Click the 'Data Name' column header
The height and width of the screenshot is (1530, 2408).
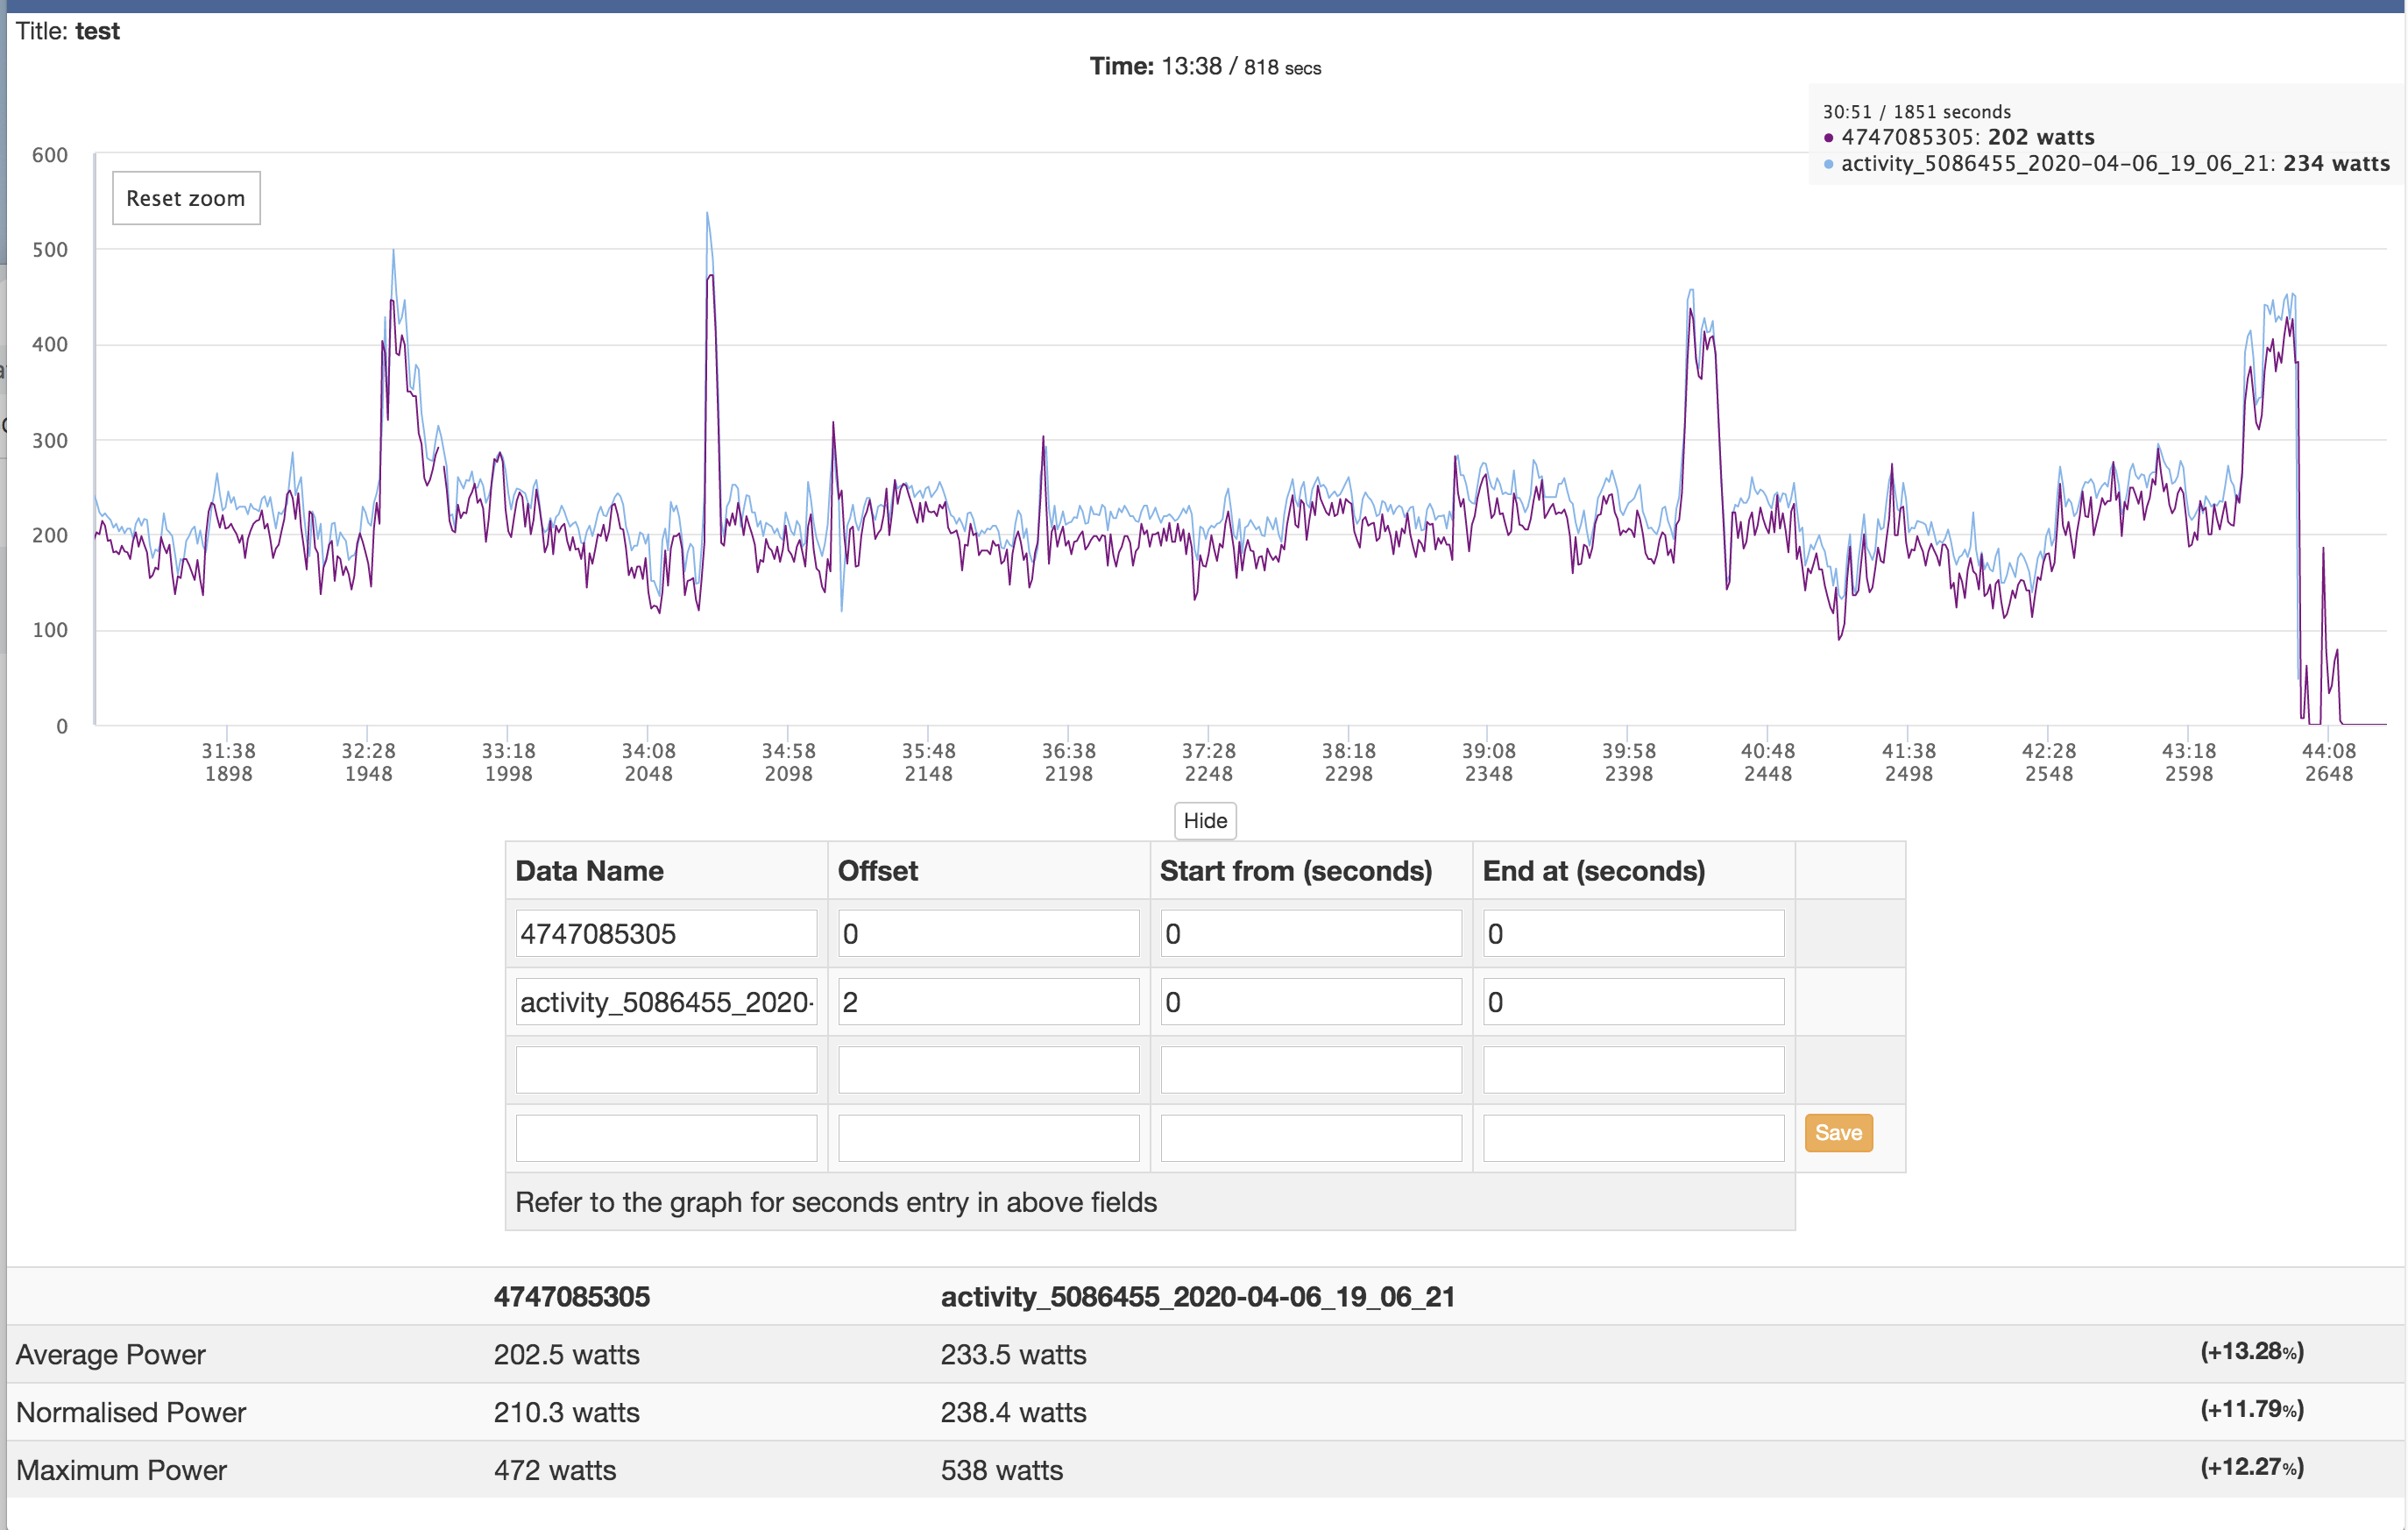point(589,871)
